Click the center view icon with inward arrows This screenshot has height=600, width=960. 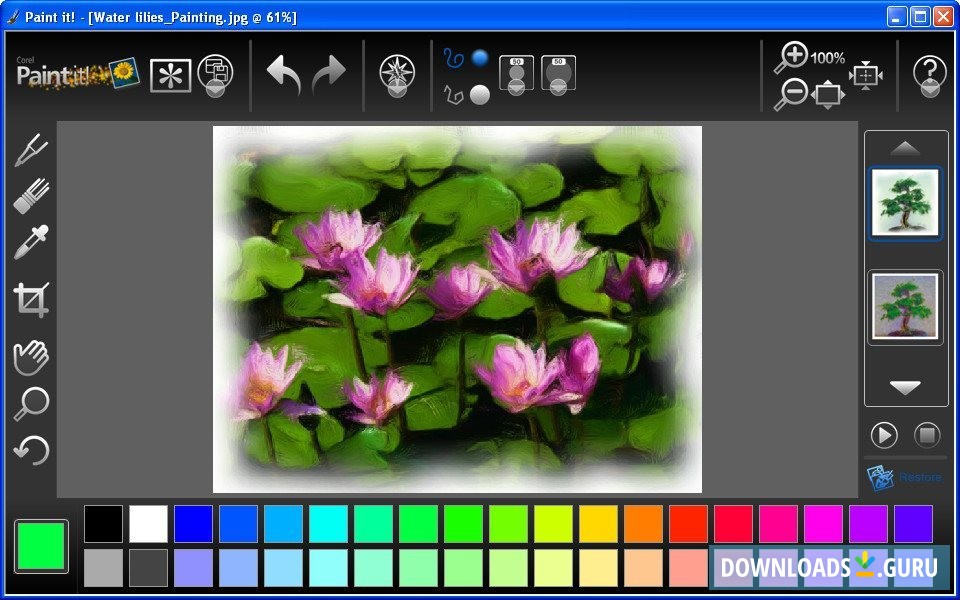[x=866, y=75]
